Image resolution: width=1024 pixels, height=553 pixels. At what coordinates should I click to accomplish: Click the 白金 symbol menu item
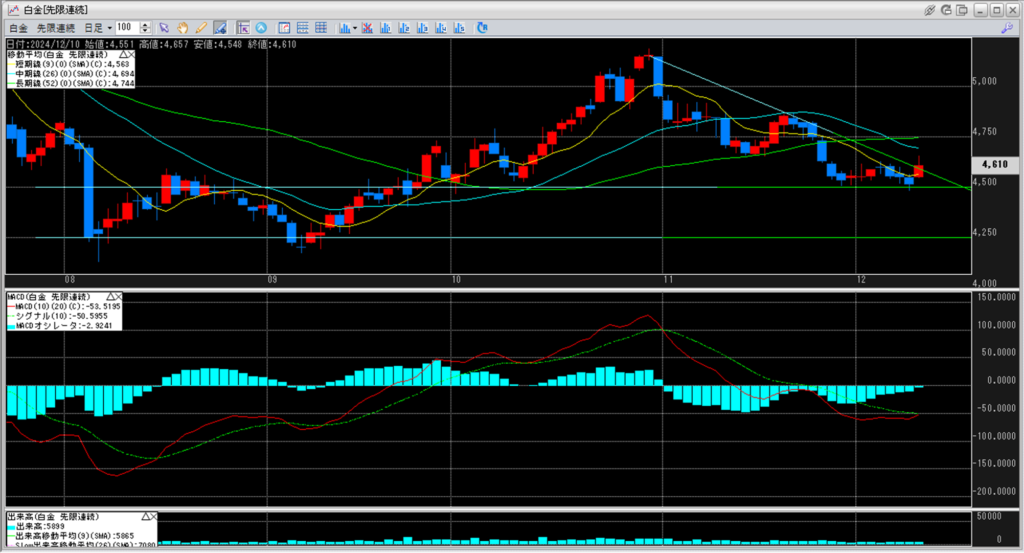tap(18, 27)
